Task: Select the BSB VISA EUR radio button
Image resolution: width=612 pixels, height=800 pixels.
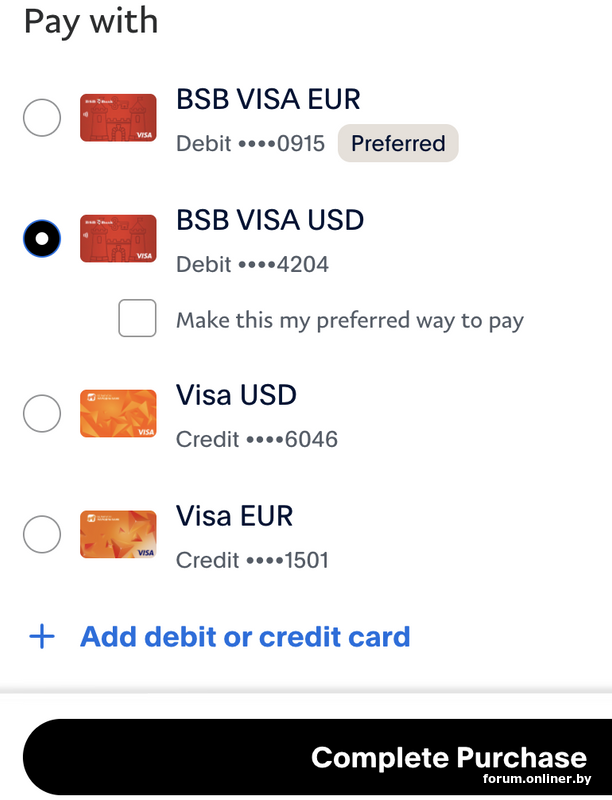Action: 42,118
